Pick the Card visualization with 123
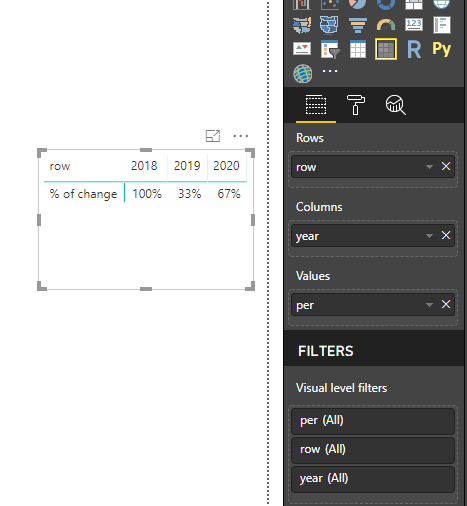This screenshot has width=467, height=506. pyautogui.click(x=414, y=25)
